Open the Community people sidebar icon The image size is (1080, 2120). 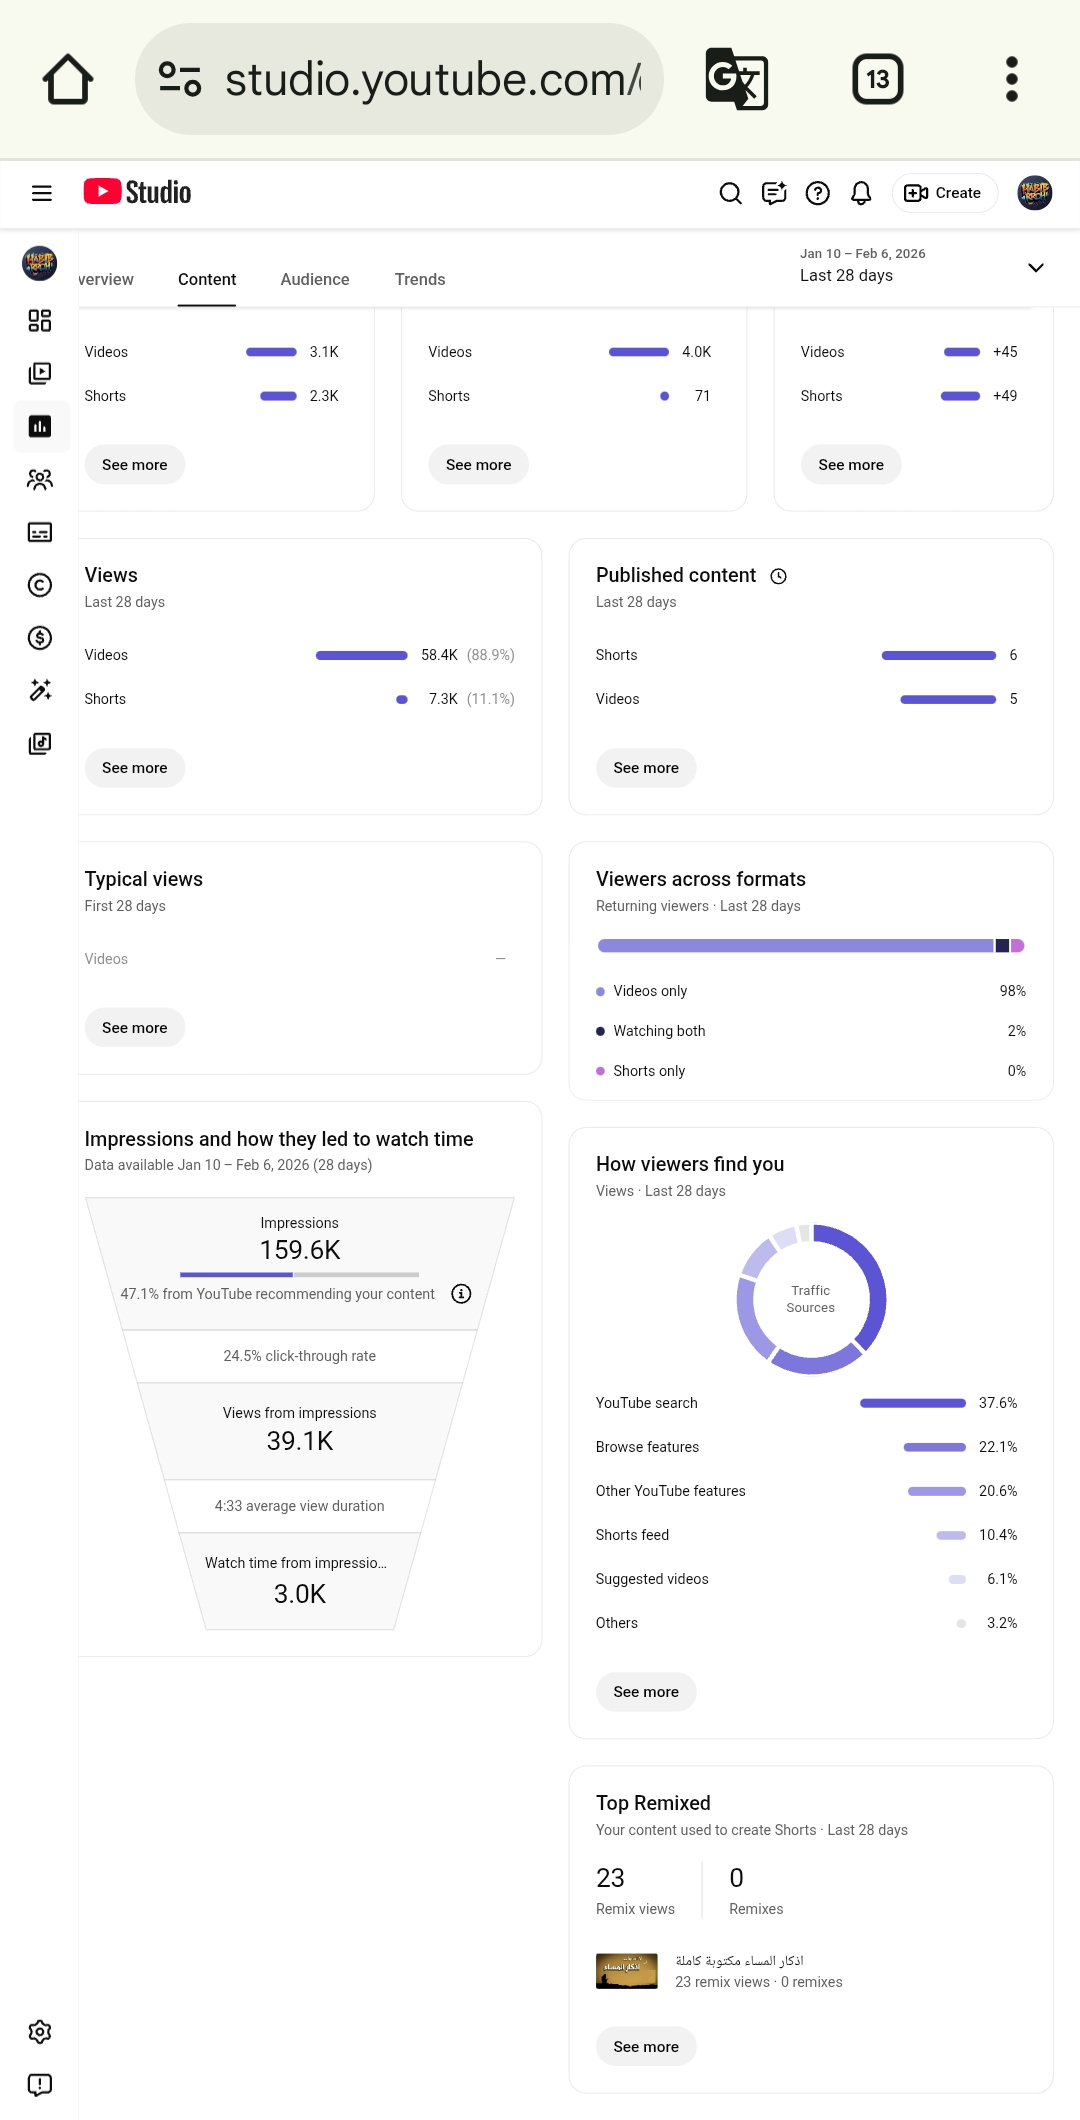pyautogui.click(x=40, y=479)
